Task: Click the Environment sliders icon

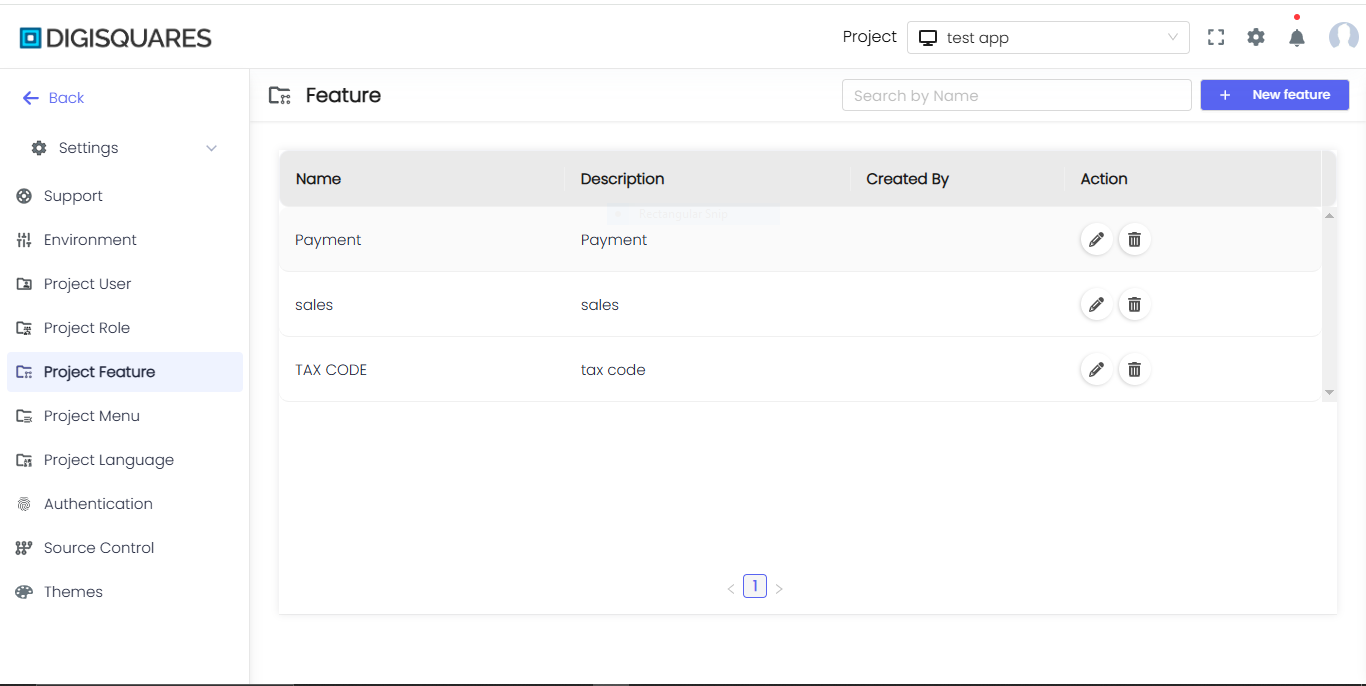Action: point(24,240)
